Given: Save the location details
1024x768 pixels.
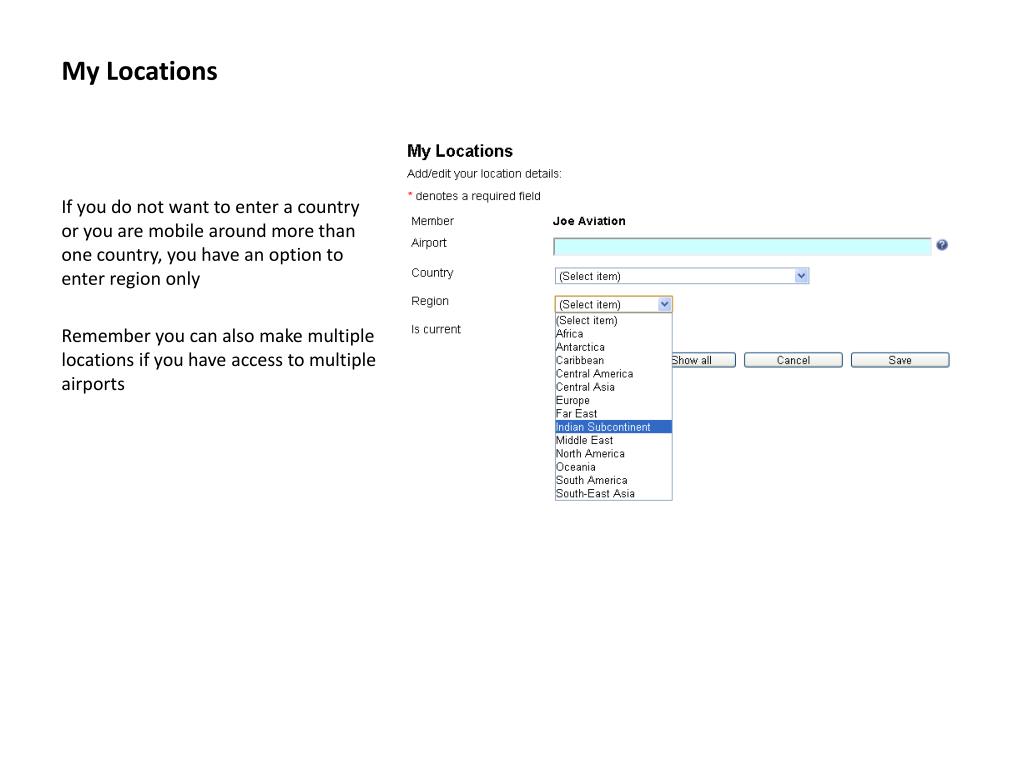Looking at the screenshot, I should tap(900, 360).
